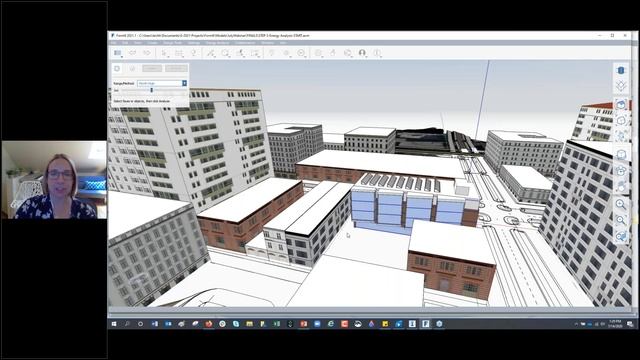Select the line sketch tool

click(x=211, y=53)
